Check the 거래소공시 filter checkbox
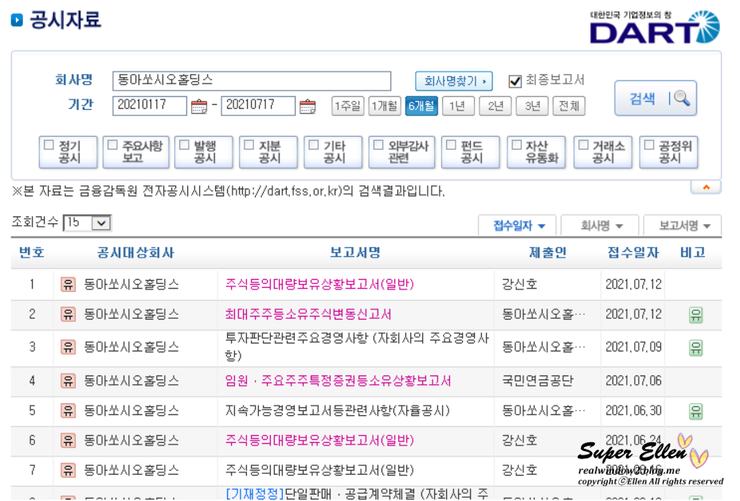The height and width of the screenshot is (501, 740). point(583,145)
